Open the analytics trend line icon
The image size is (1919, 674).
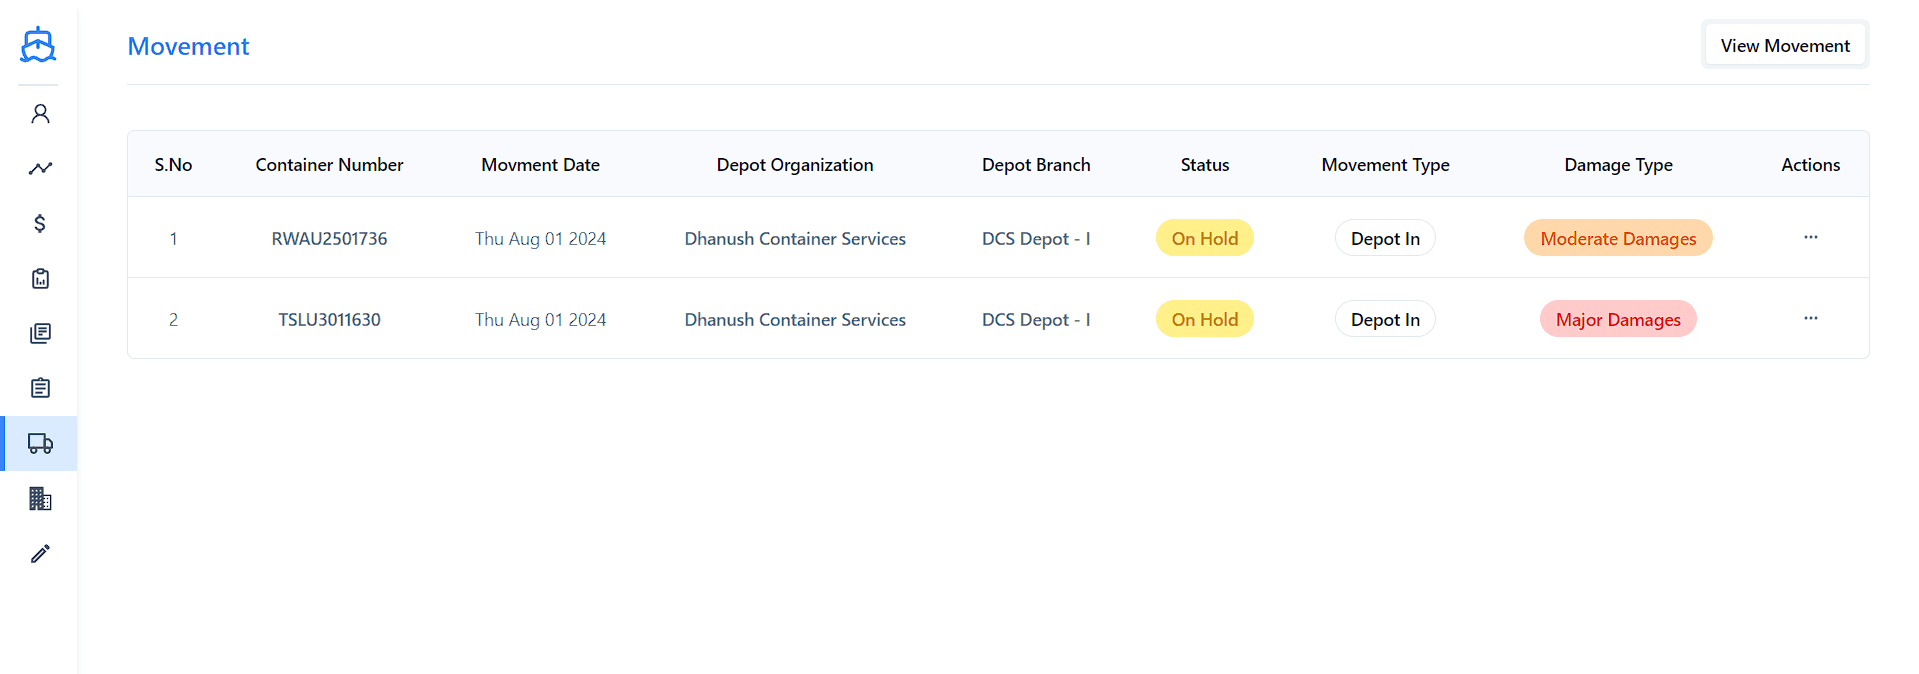pyautogui.click(x=40, y=169)
